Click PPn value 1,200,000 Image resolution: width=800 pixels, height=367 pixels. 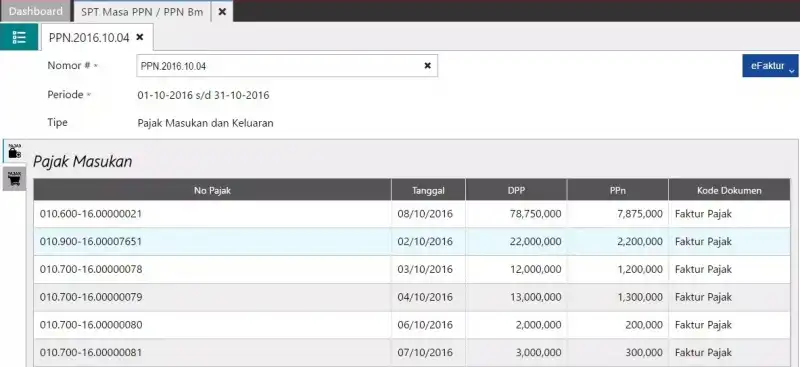[x=640, y=270]
